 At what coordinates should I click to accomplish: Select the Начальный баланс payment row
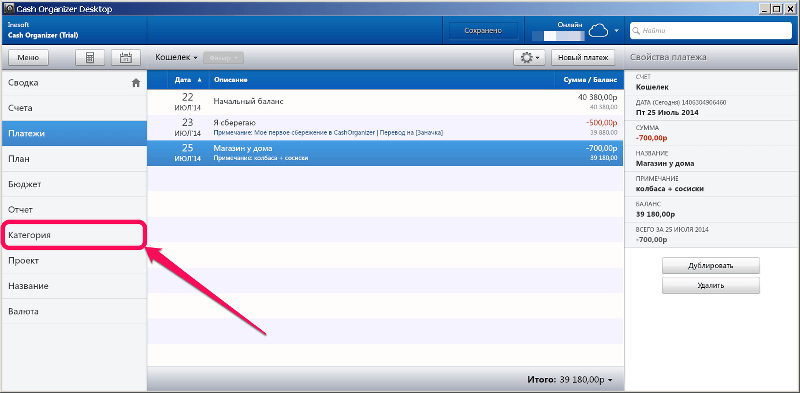pyautogui.click(x=385, y=102)
